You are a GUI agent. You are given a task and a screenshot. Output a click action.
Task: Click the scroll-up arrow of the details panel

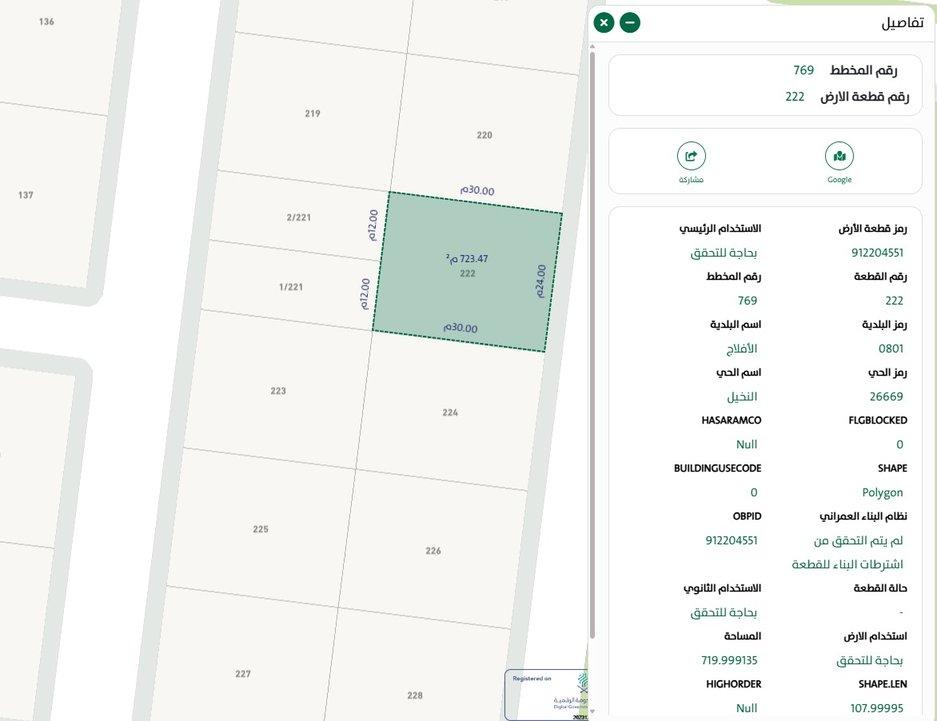(x=593, y=47)
